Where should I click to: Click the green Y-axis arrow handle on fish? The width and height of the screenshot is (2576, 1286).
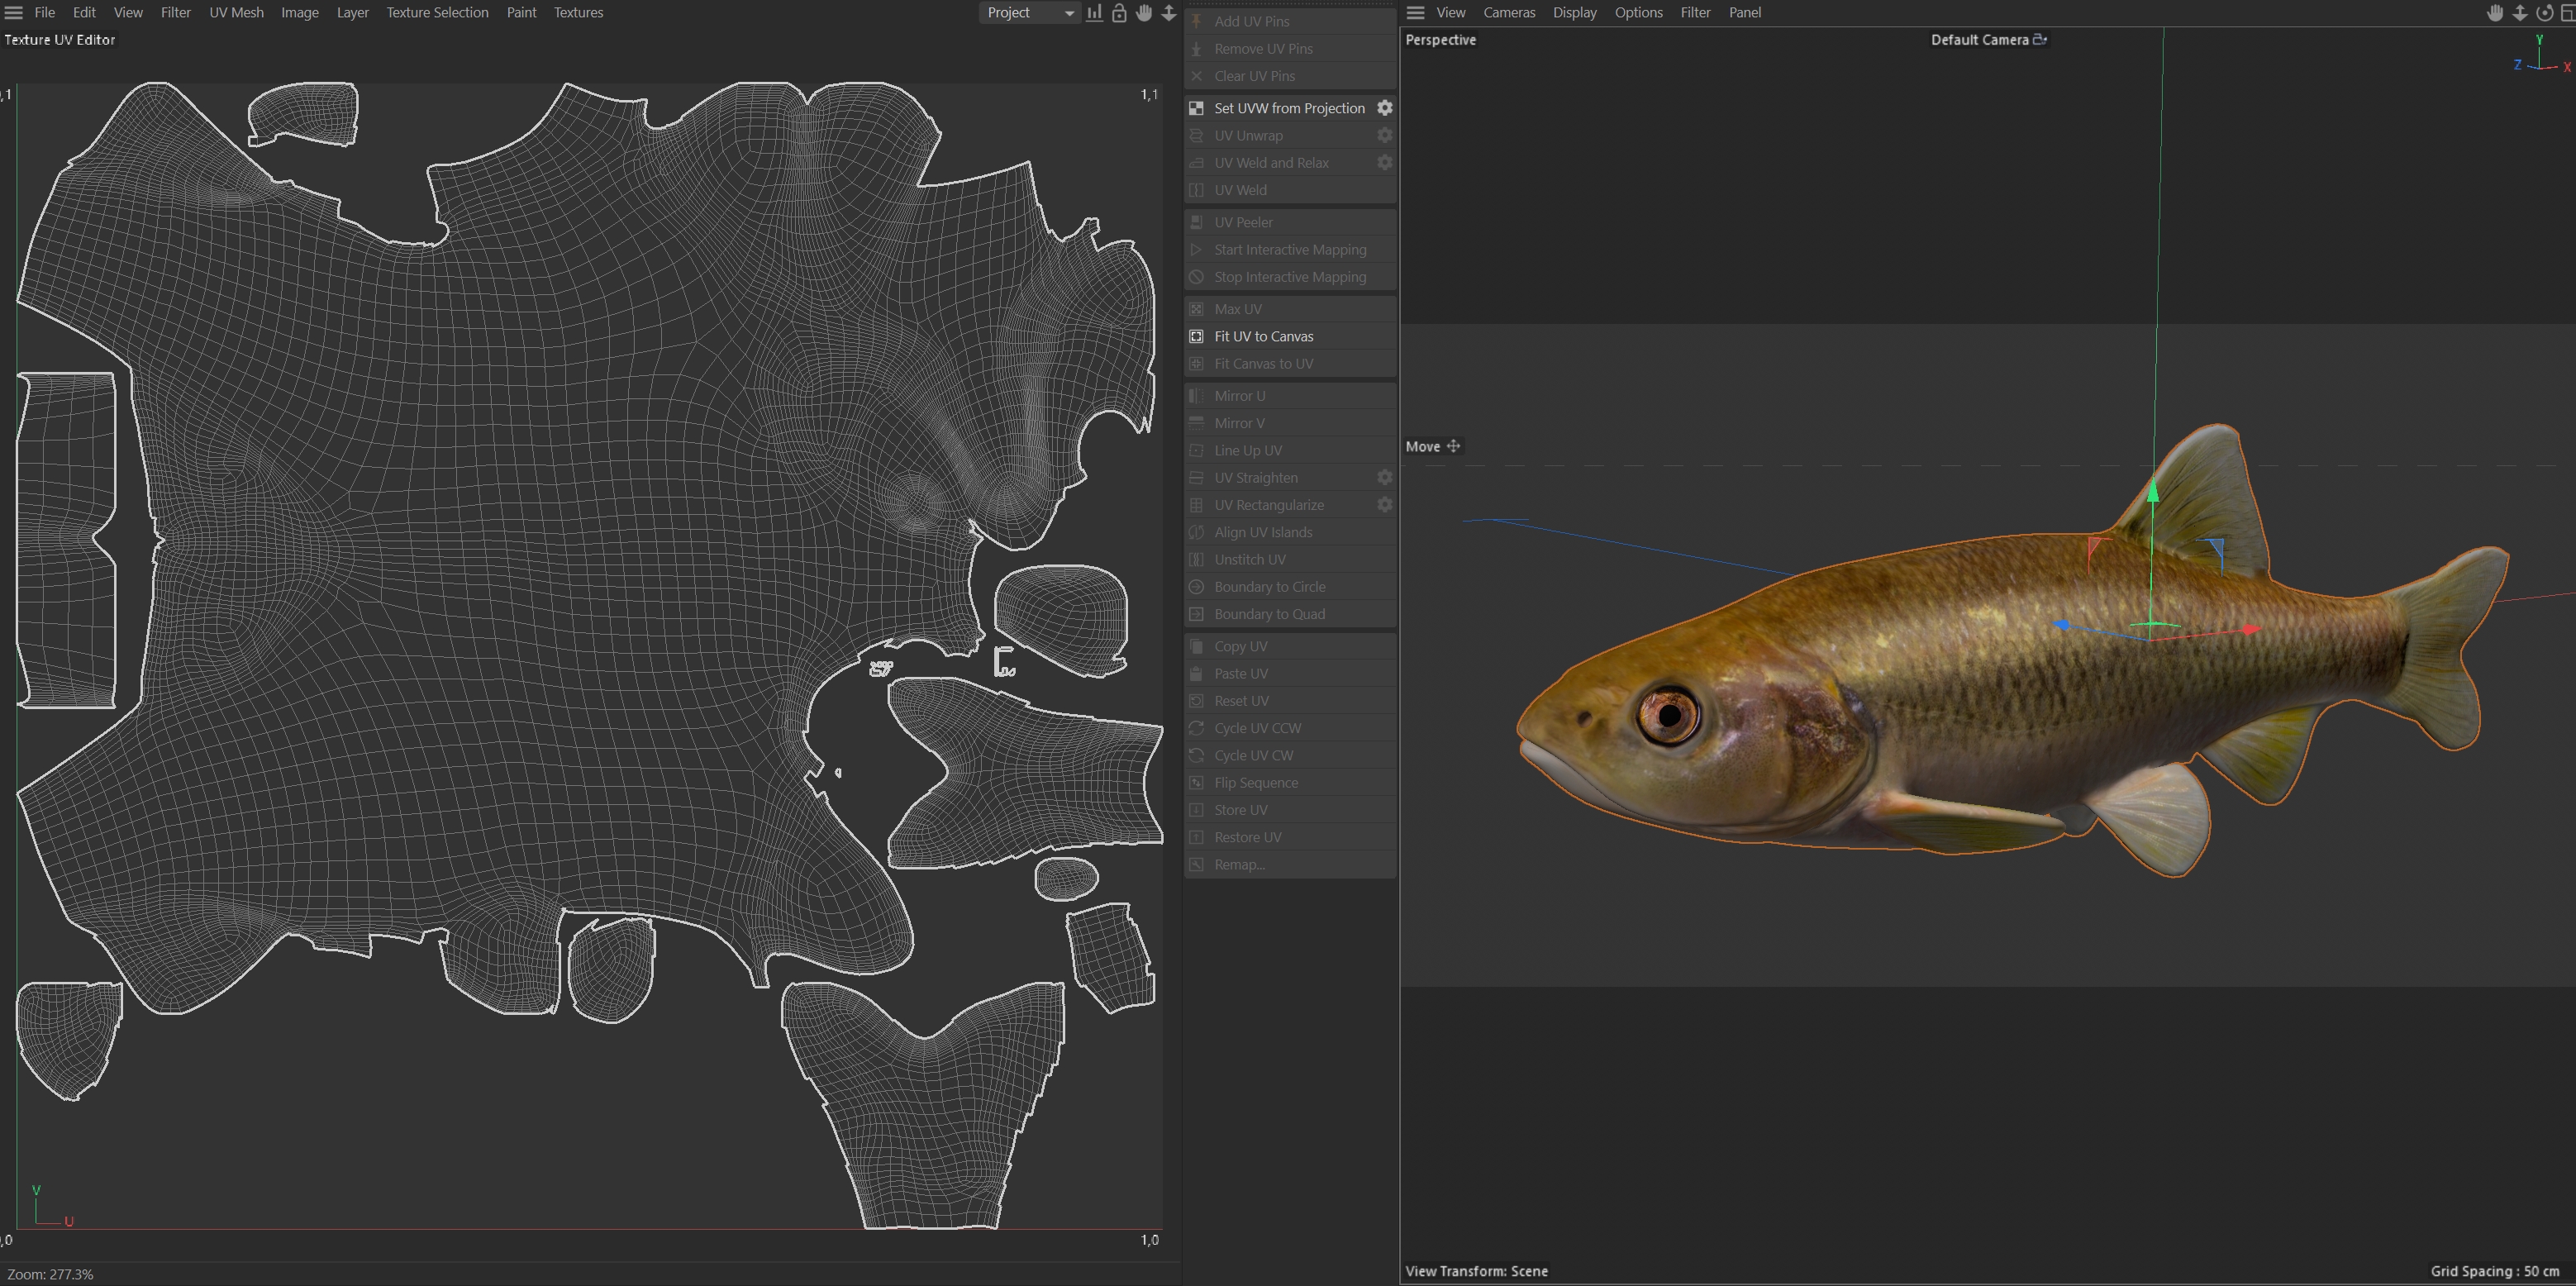tap(2153, 490)
